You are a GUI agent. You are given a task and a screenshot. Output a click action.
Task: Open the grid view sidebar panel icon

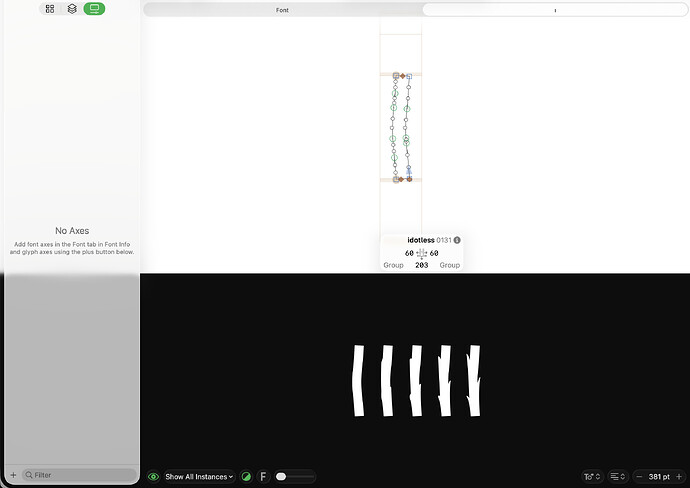[50, 9]
